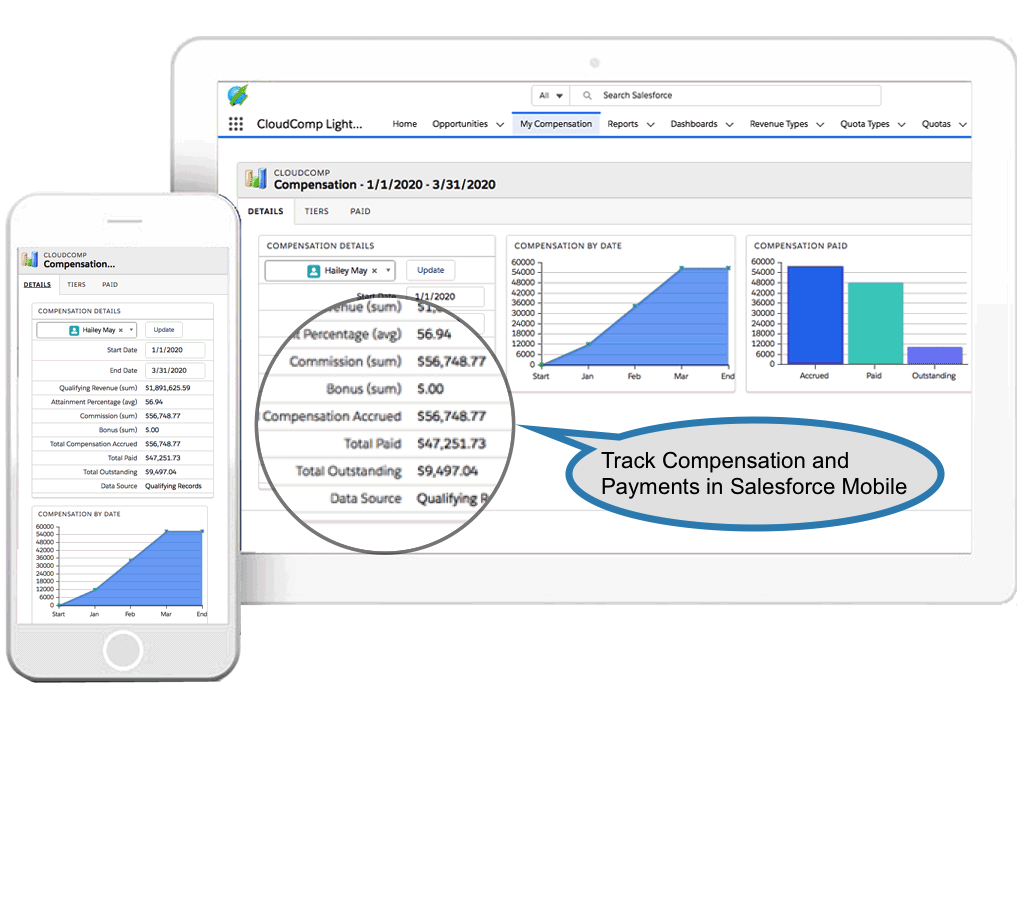Open the All search scope dropdown
The image size is (1030, 903).
click(x=550, y=95)
